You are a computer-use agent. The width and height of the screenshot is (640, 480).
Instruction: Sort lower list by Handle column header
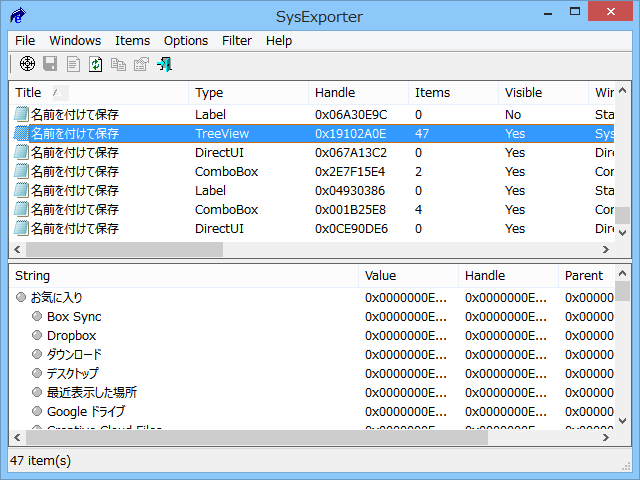[x=508, y=276]
